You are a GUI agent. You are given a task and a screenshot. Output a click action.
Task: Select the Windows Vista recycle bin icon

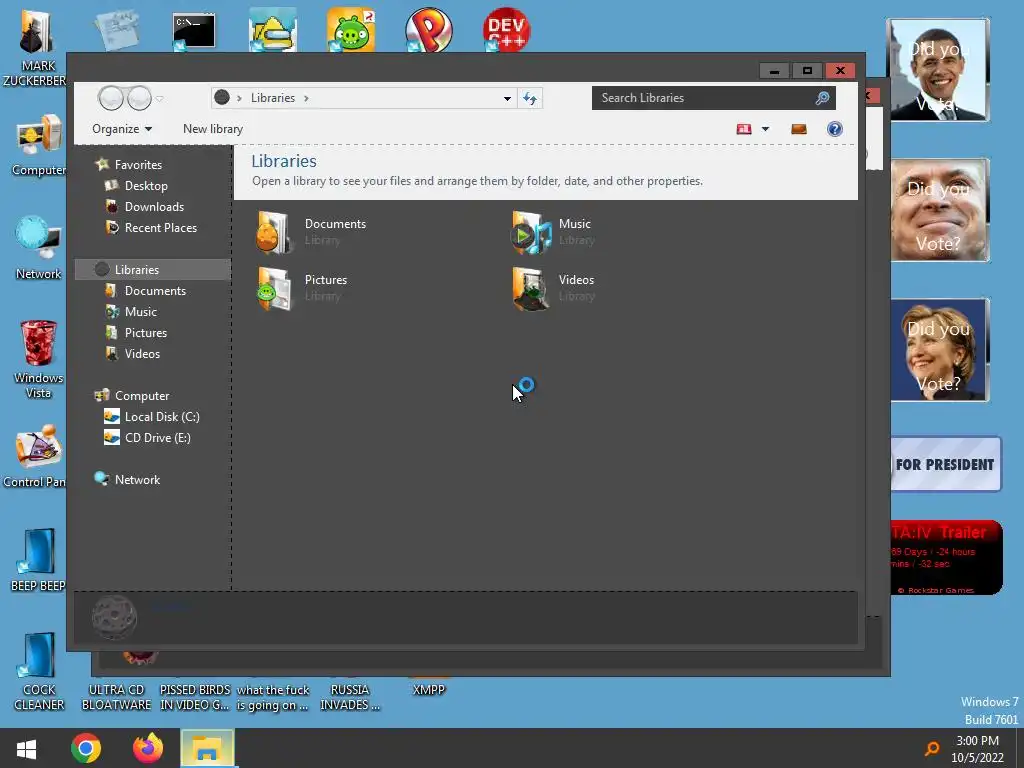[x=39, y=359]
